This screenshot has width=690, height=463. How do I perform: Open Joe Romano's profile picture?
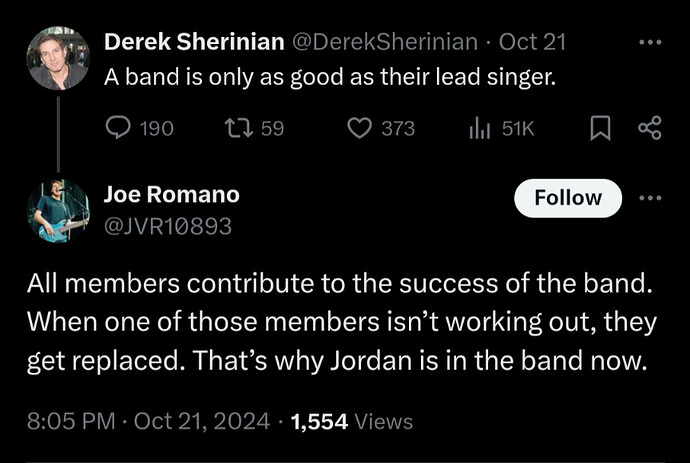pos(58,211)
